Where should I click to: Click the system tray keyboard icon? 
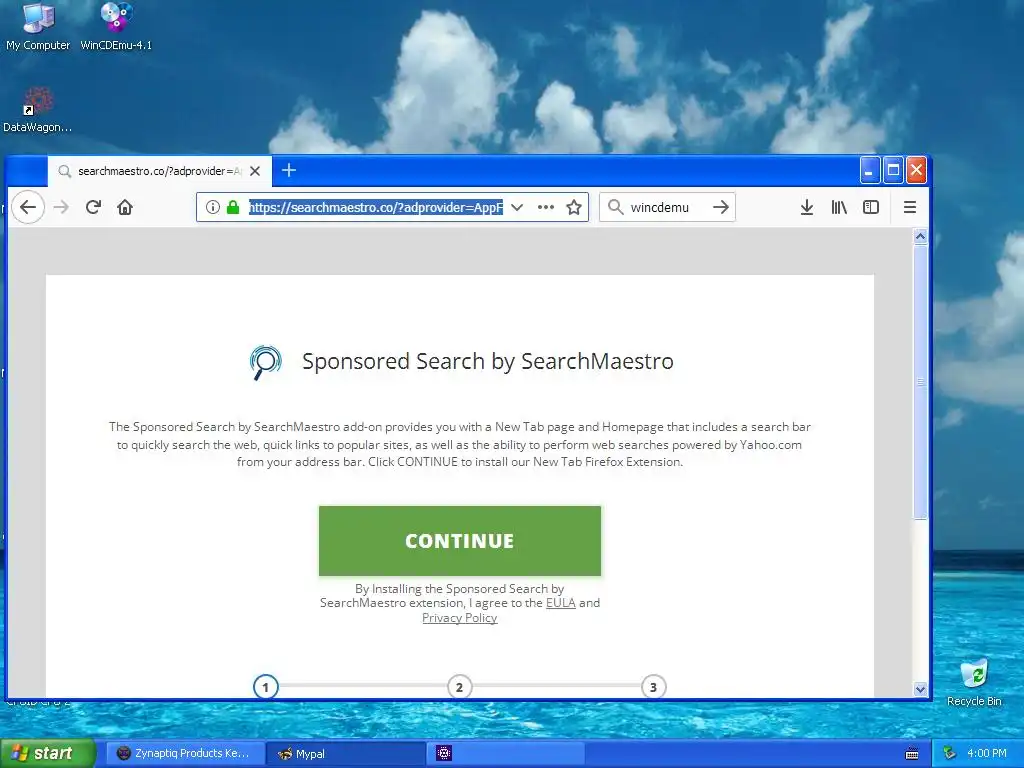click(x=912, y=754)
